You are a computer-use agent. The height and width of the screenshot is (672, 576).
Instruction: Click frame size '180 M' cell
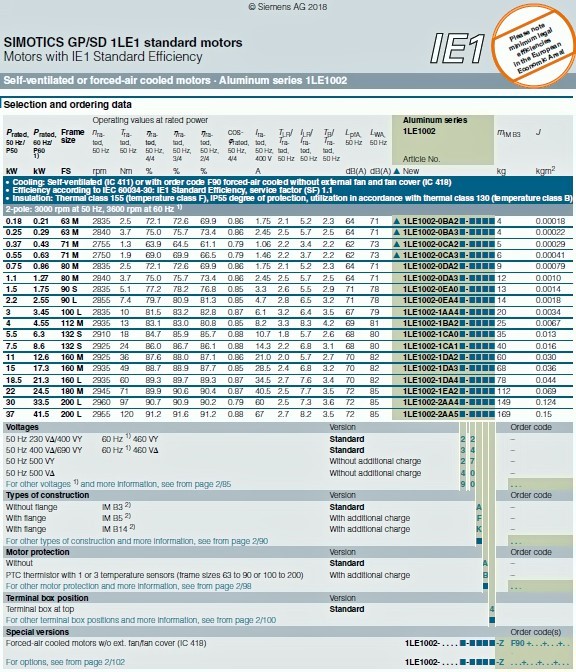(72, 391)
